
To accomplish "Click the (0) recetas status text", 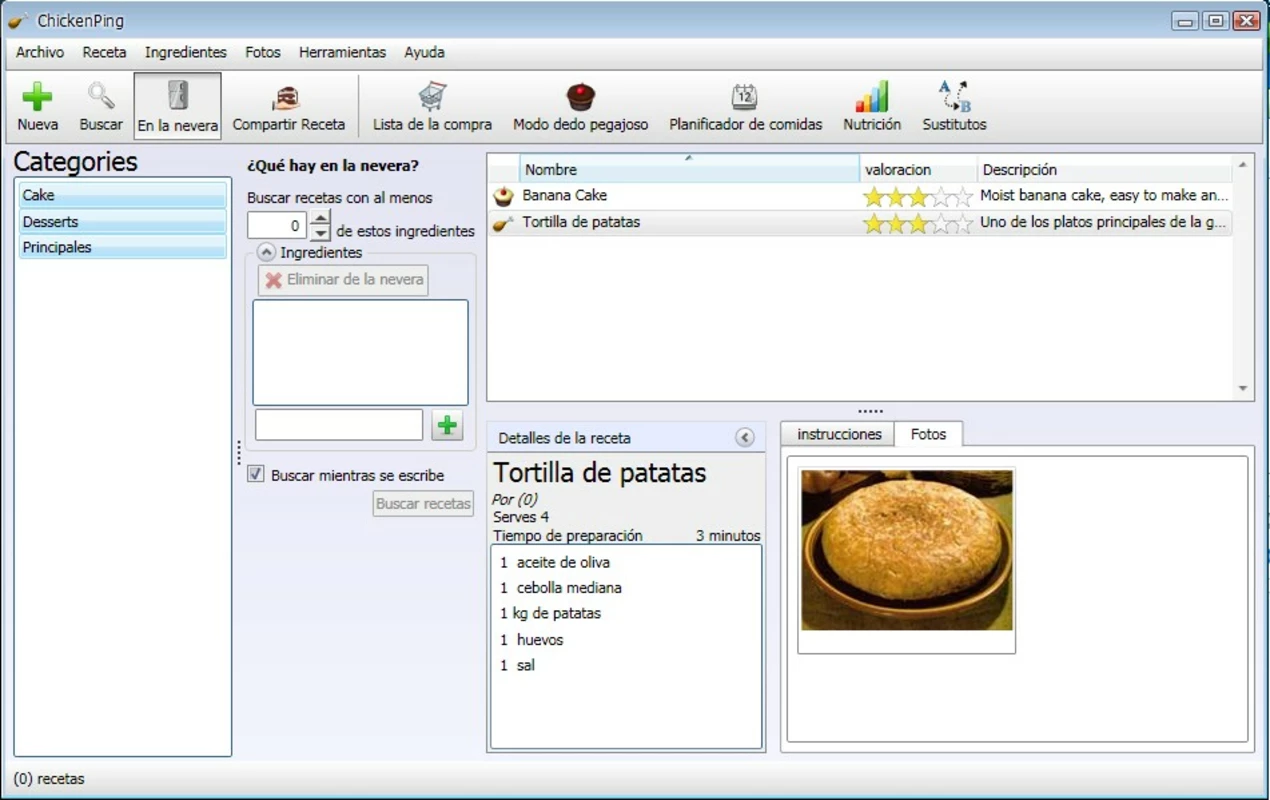I will tap(49, 778).
